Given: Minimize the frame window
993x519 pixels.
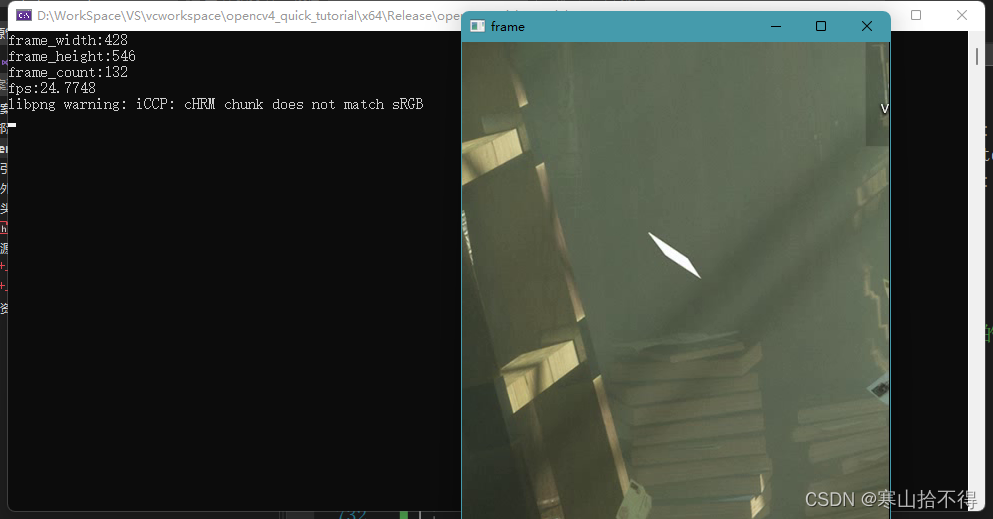Looking at the screenshot, I should (x=776, y=26).
